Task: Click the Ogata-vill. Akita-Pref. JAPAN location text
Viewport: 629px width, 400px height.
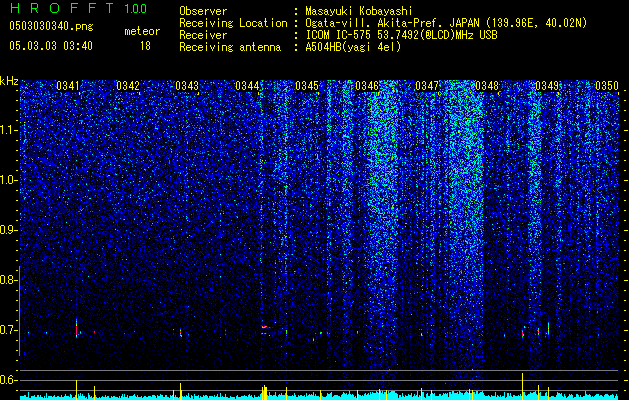Action: tap(446, 23)
